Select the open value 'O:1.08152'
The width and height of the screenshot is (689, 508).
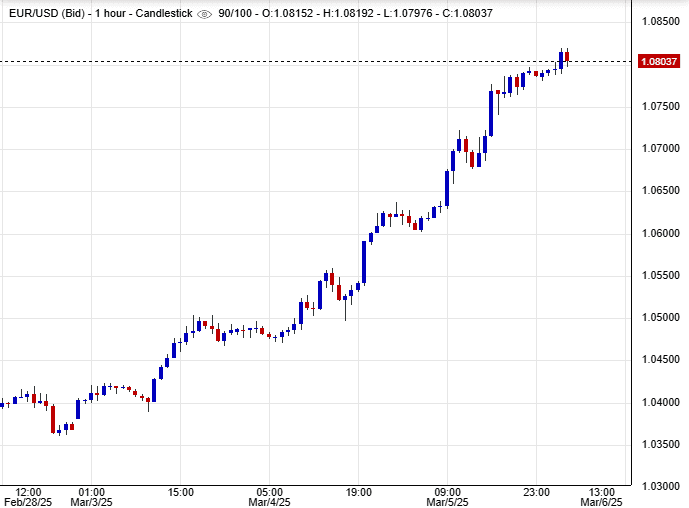coord(287,13)
